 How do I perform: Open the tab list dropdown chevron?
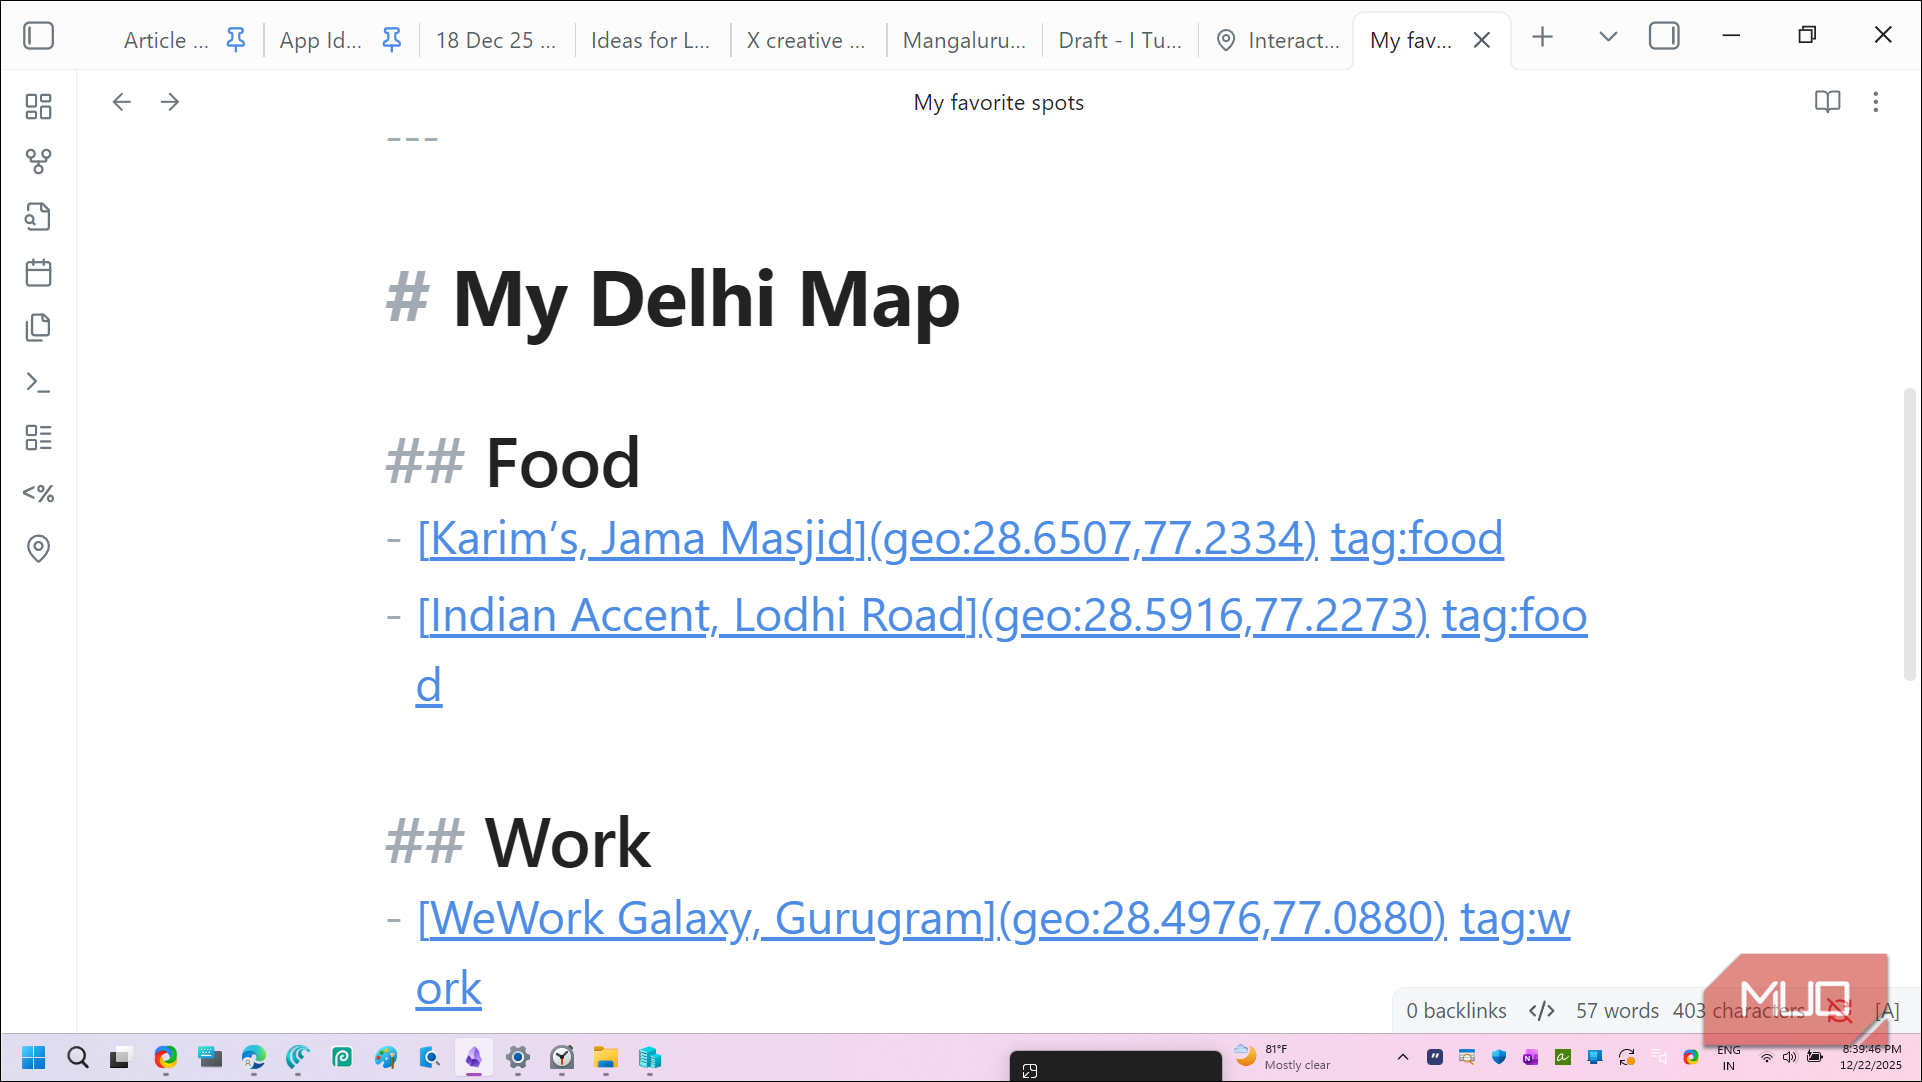point(1608,37)
